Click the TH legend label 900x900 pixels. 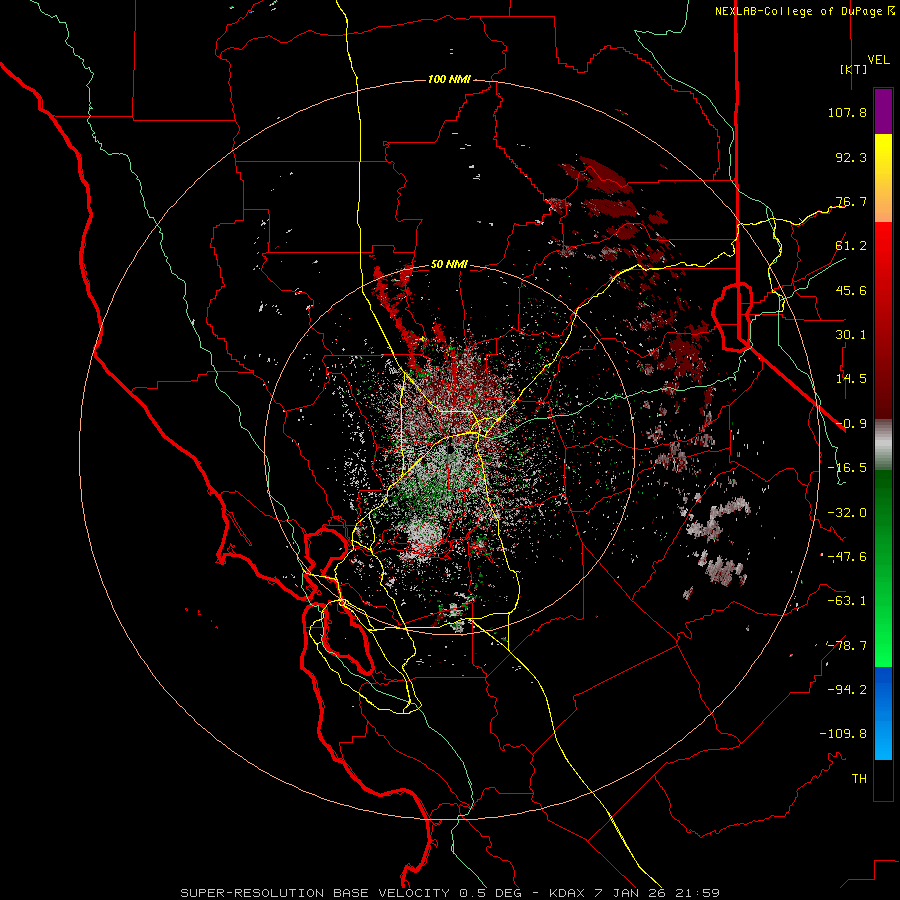point(859,778)
